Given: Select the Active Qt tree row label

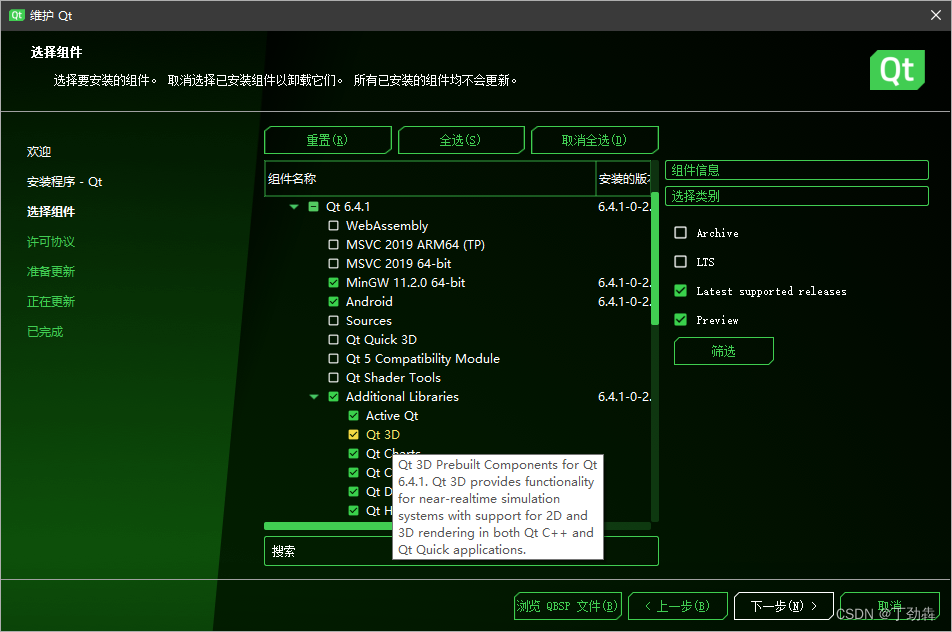Looking at the screenshot, I should pos(392,416).
